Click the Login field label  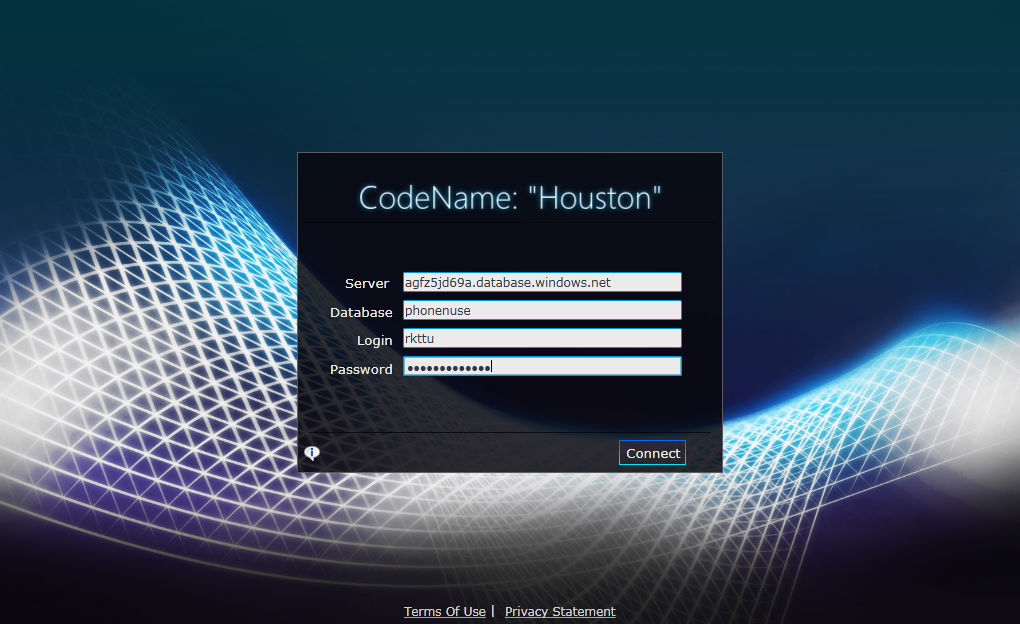coord(374,340)
